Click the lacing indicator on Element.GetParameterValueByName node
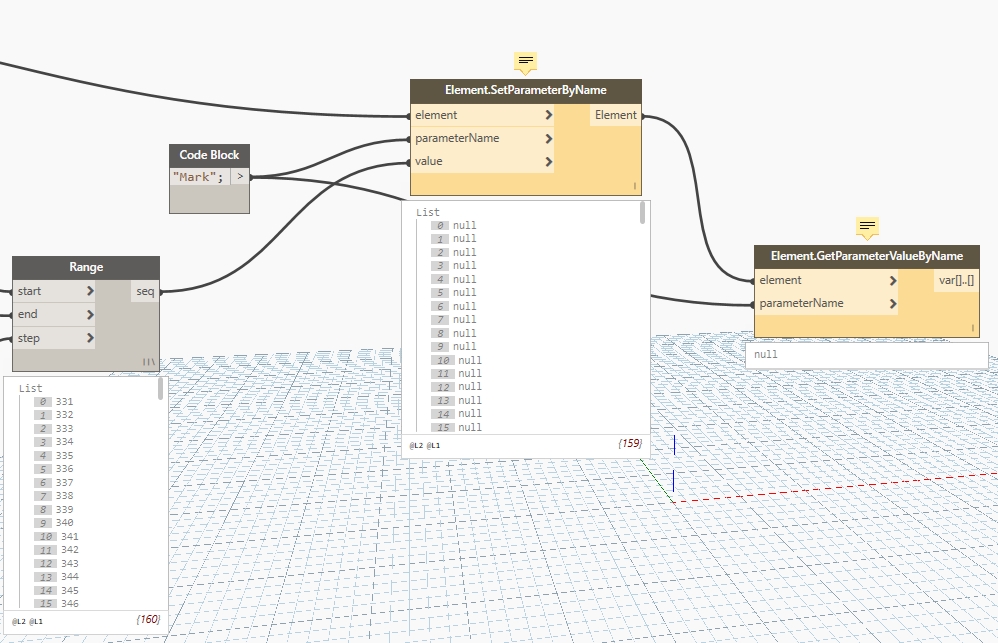The image size is (998, 643). 972,328
